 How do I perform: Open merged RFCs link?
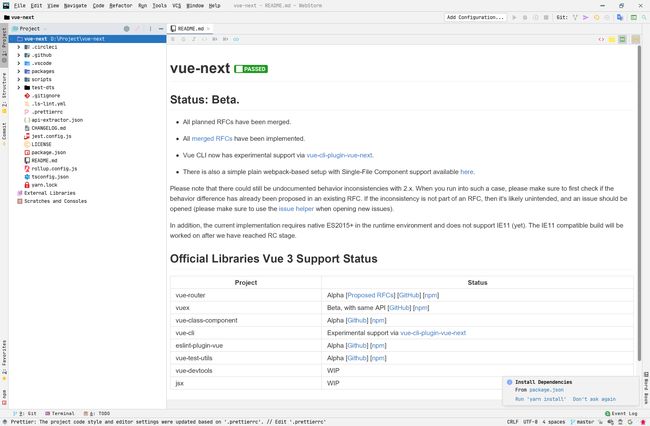click(212, 138)
